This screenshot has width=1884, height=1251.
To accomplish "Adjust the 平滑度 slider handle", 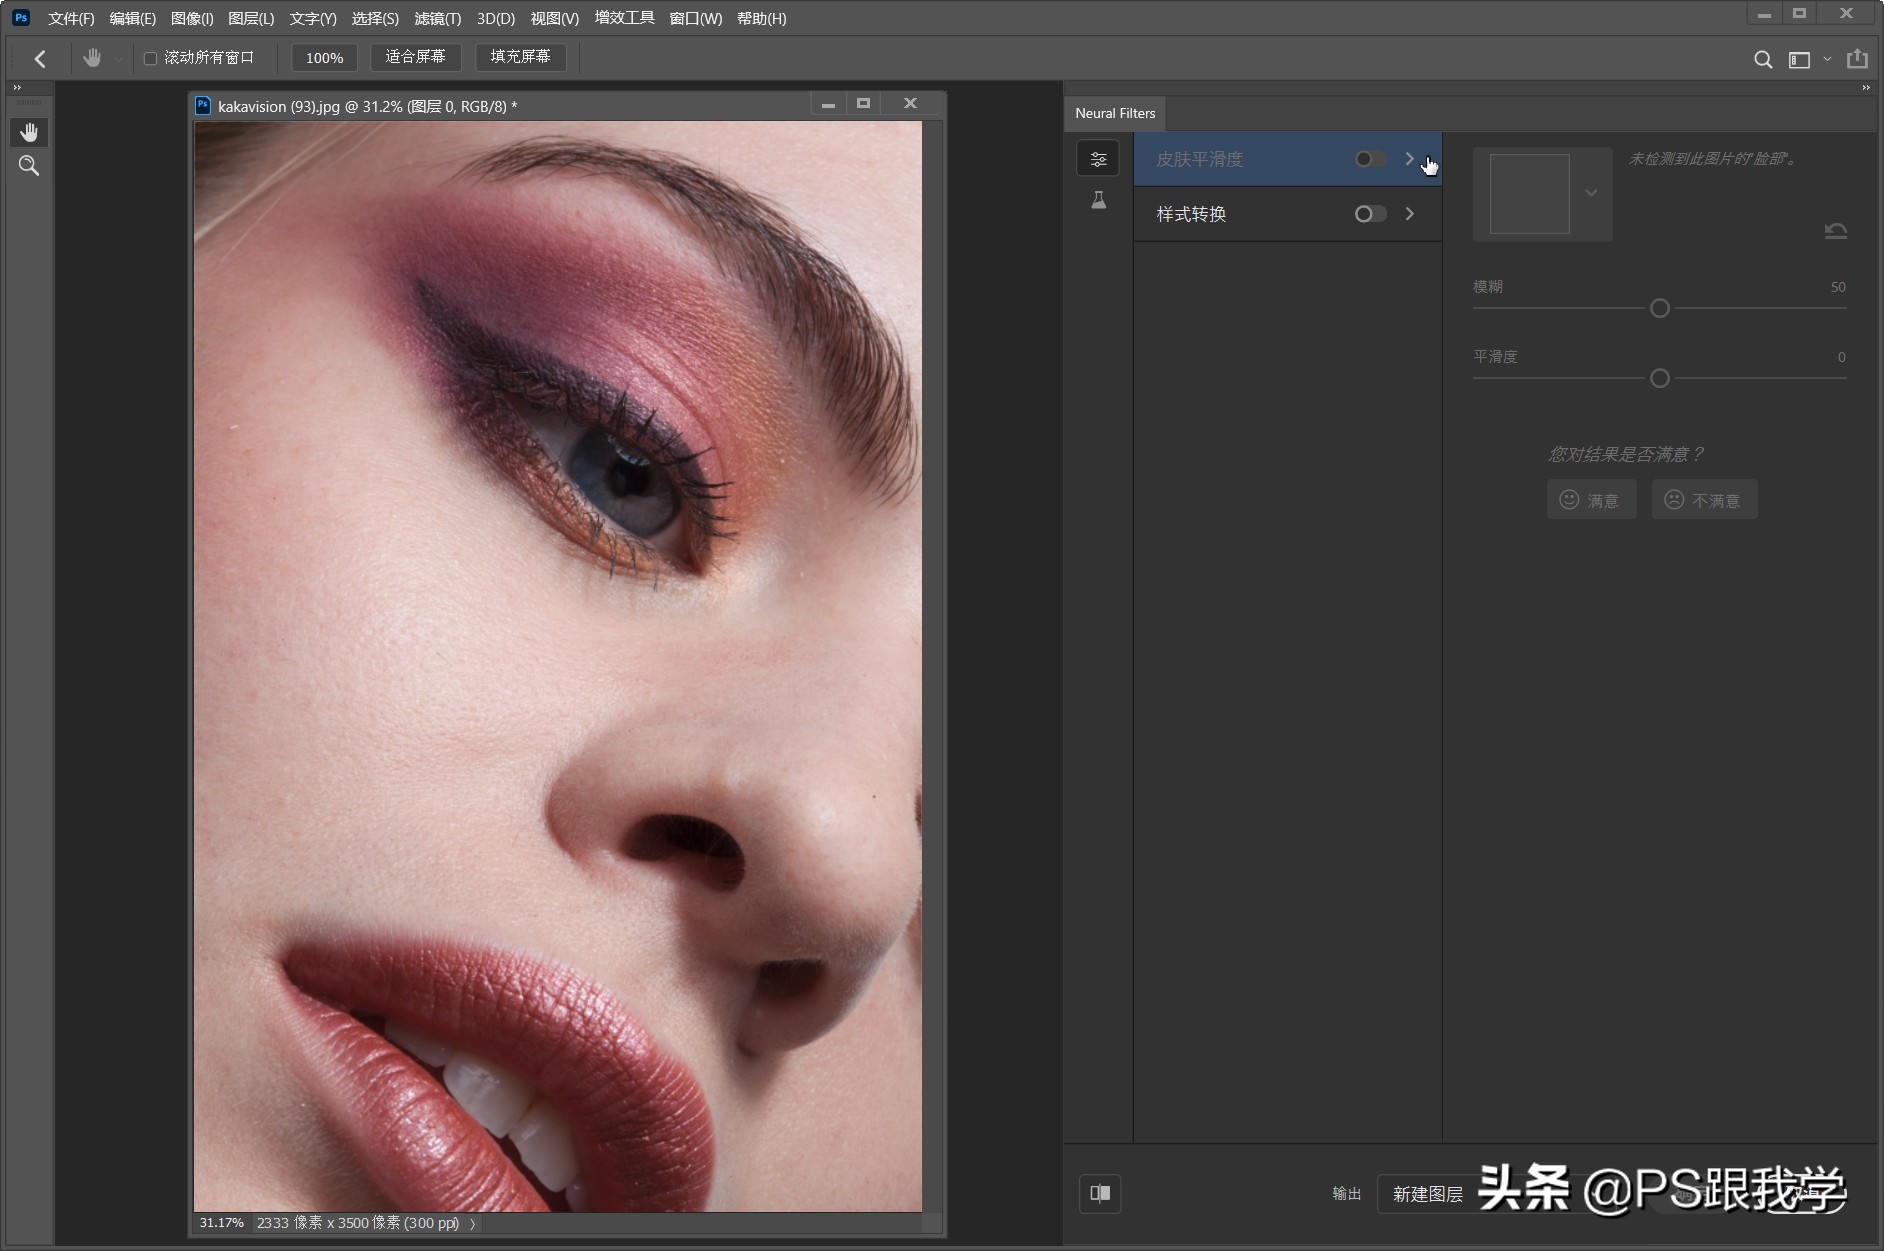I will [1660, 378].
